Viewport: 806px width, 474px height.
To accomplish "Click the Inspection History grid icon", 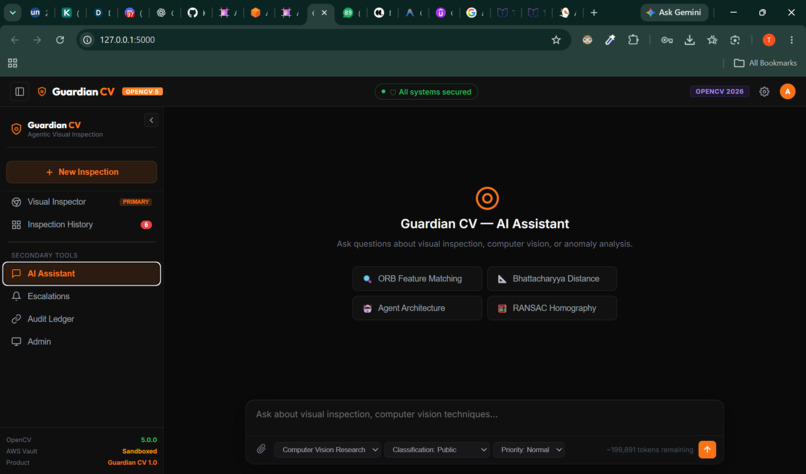I will [x=16, y=225].
